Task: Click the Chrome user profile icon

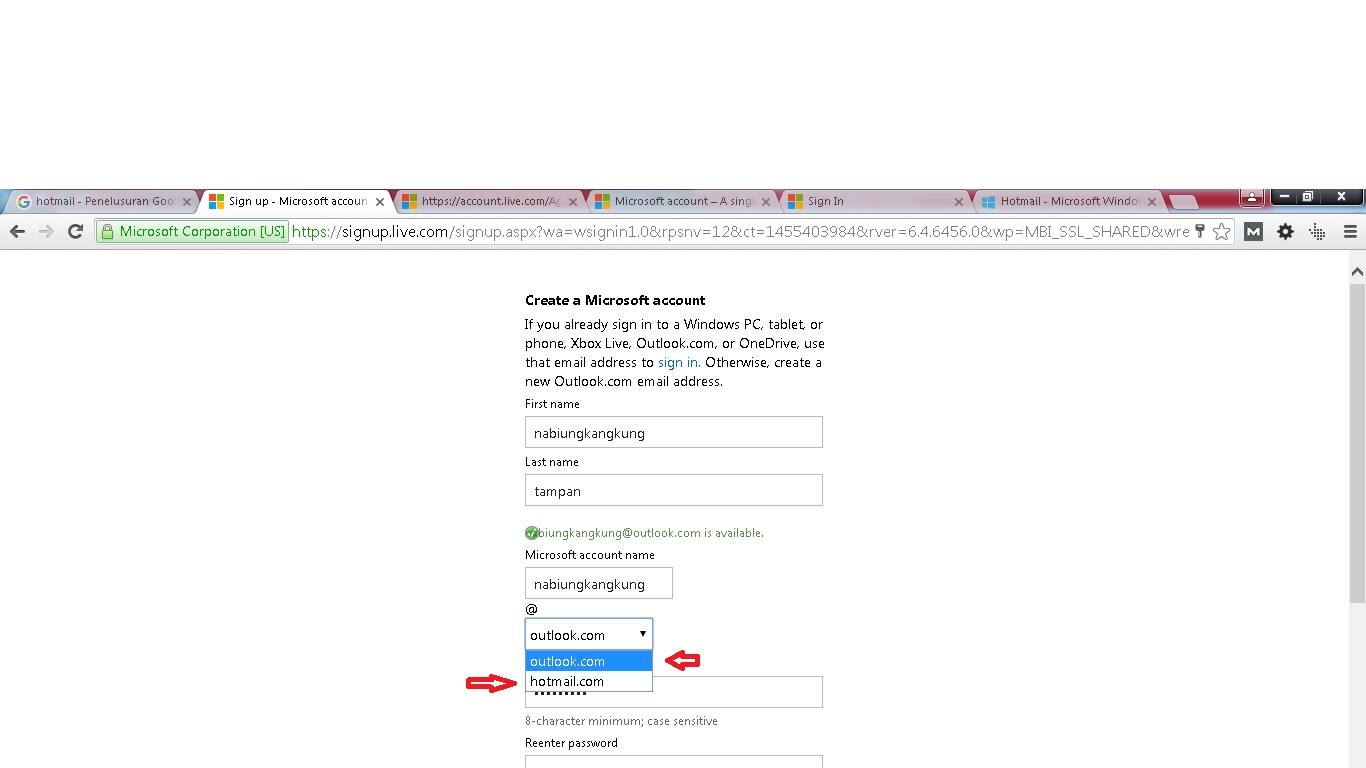Action: pyautogui.click(x=1252, y=196)
